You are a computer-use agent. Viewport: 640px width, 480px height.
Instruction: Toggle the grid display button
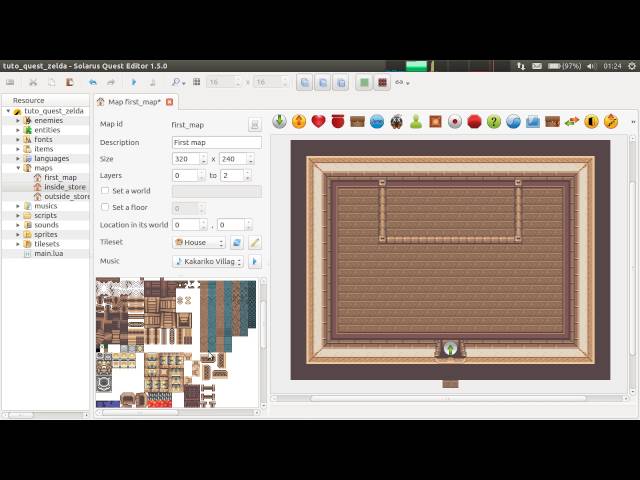[x=197, y=82]
